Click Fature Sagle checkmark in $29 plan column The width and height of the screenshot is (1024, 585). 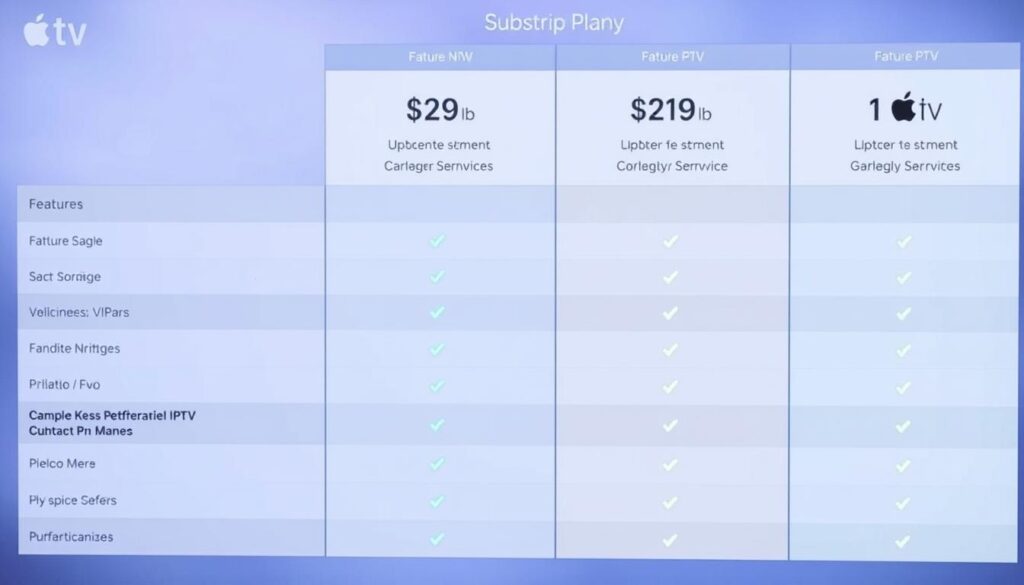[437, 241]
